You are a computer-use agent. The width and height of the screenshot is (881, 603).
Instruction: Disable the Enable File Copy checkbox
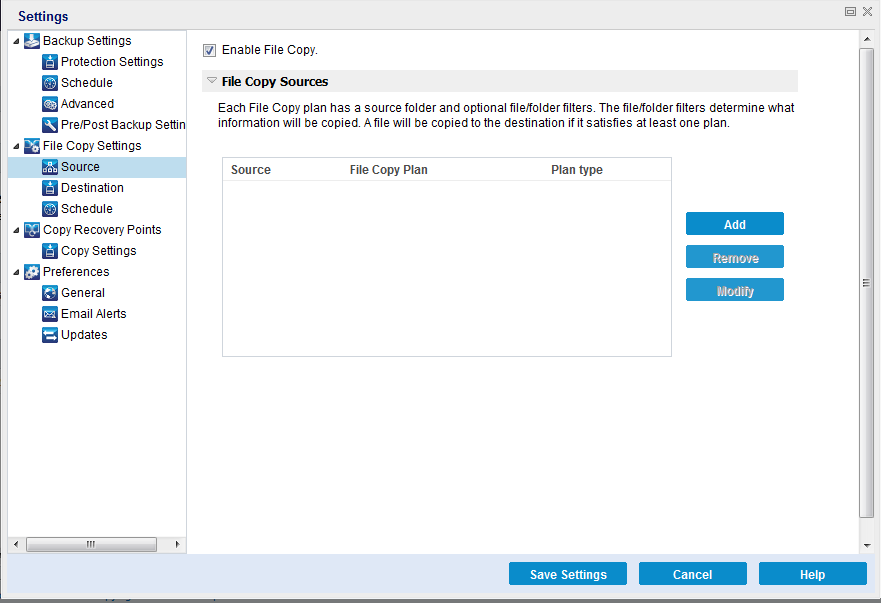pyautogui.click(x=209, y=50)
